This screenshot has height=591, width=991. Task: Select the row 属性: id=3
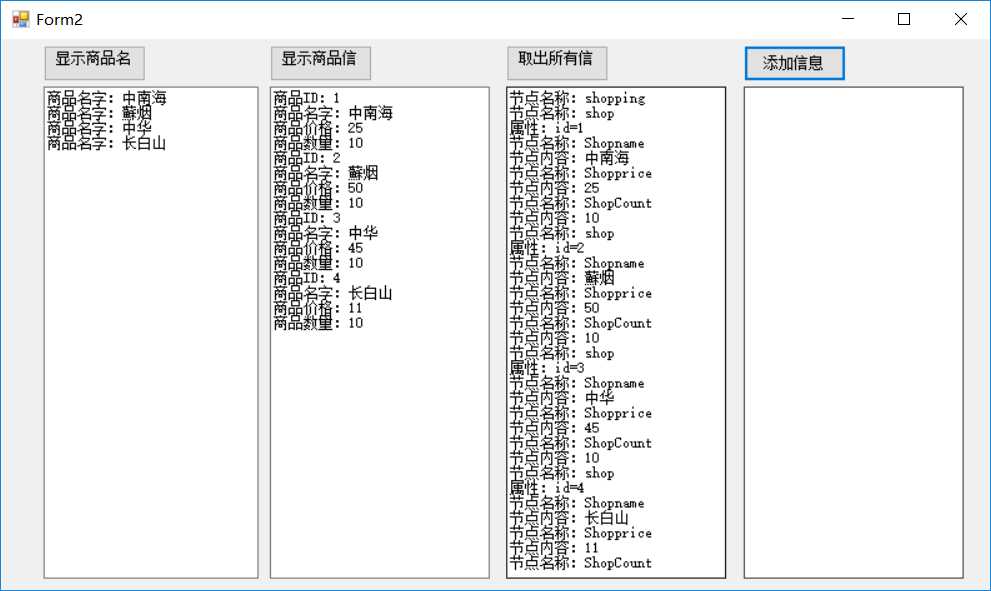(x=547, y=369)
